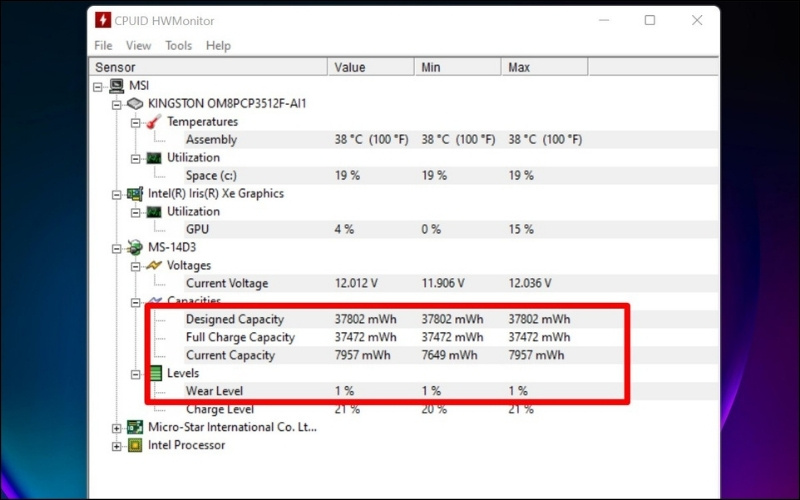The width and height of the screenshot is (800, 500).
Task: Click the KINGSTON drive icon
Action: click(x=135, y=104)
